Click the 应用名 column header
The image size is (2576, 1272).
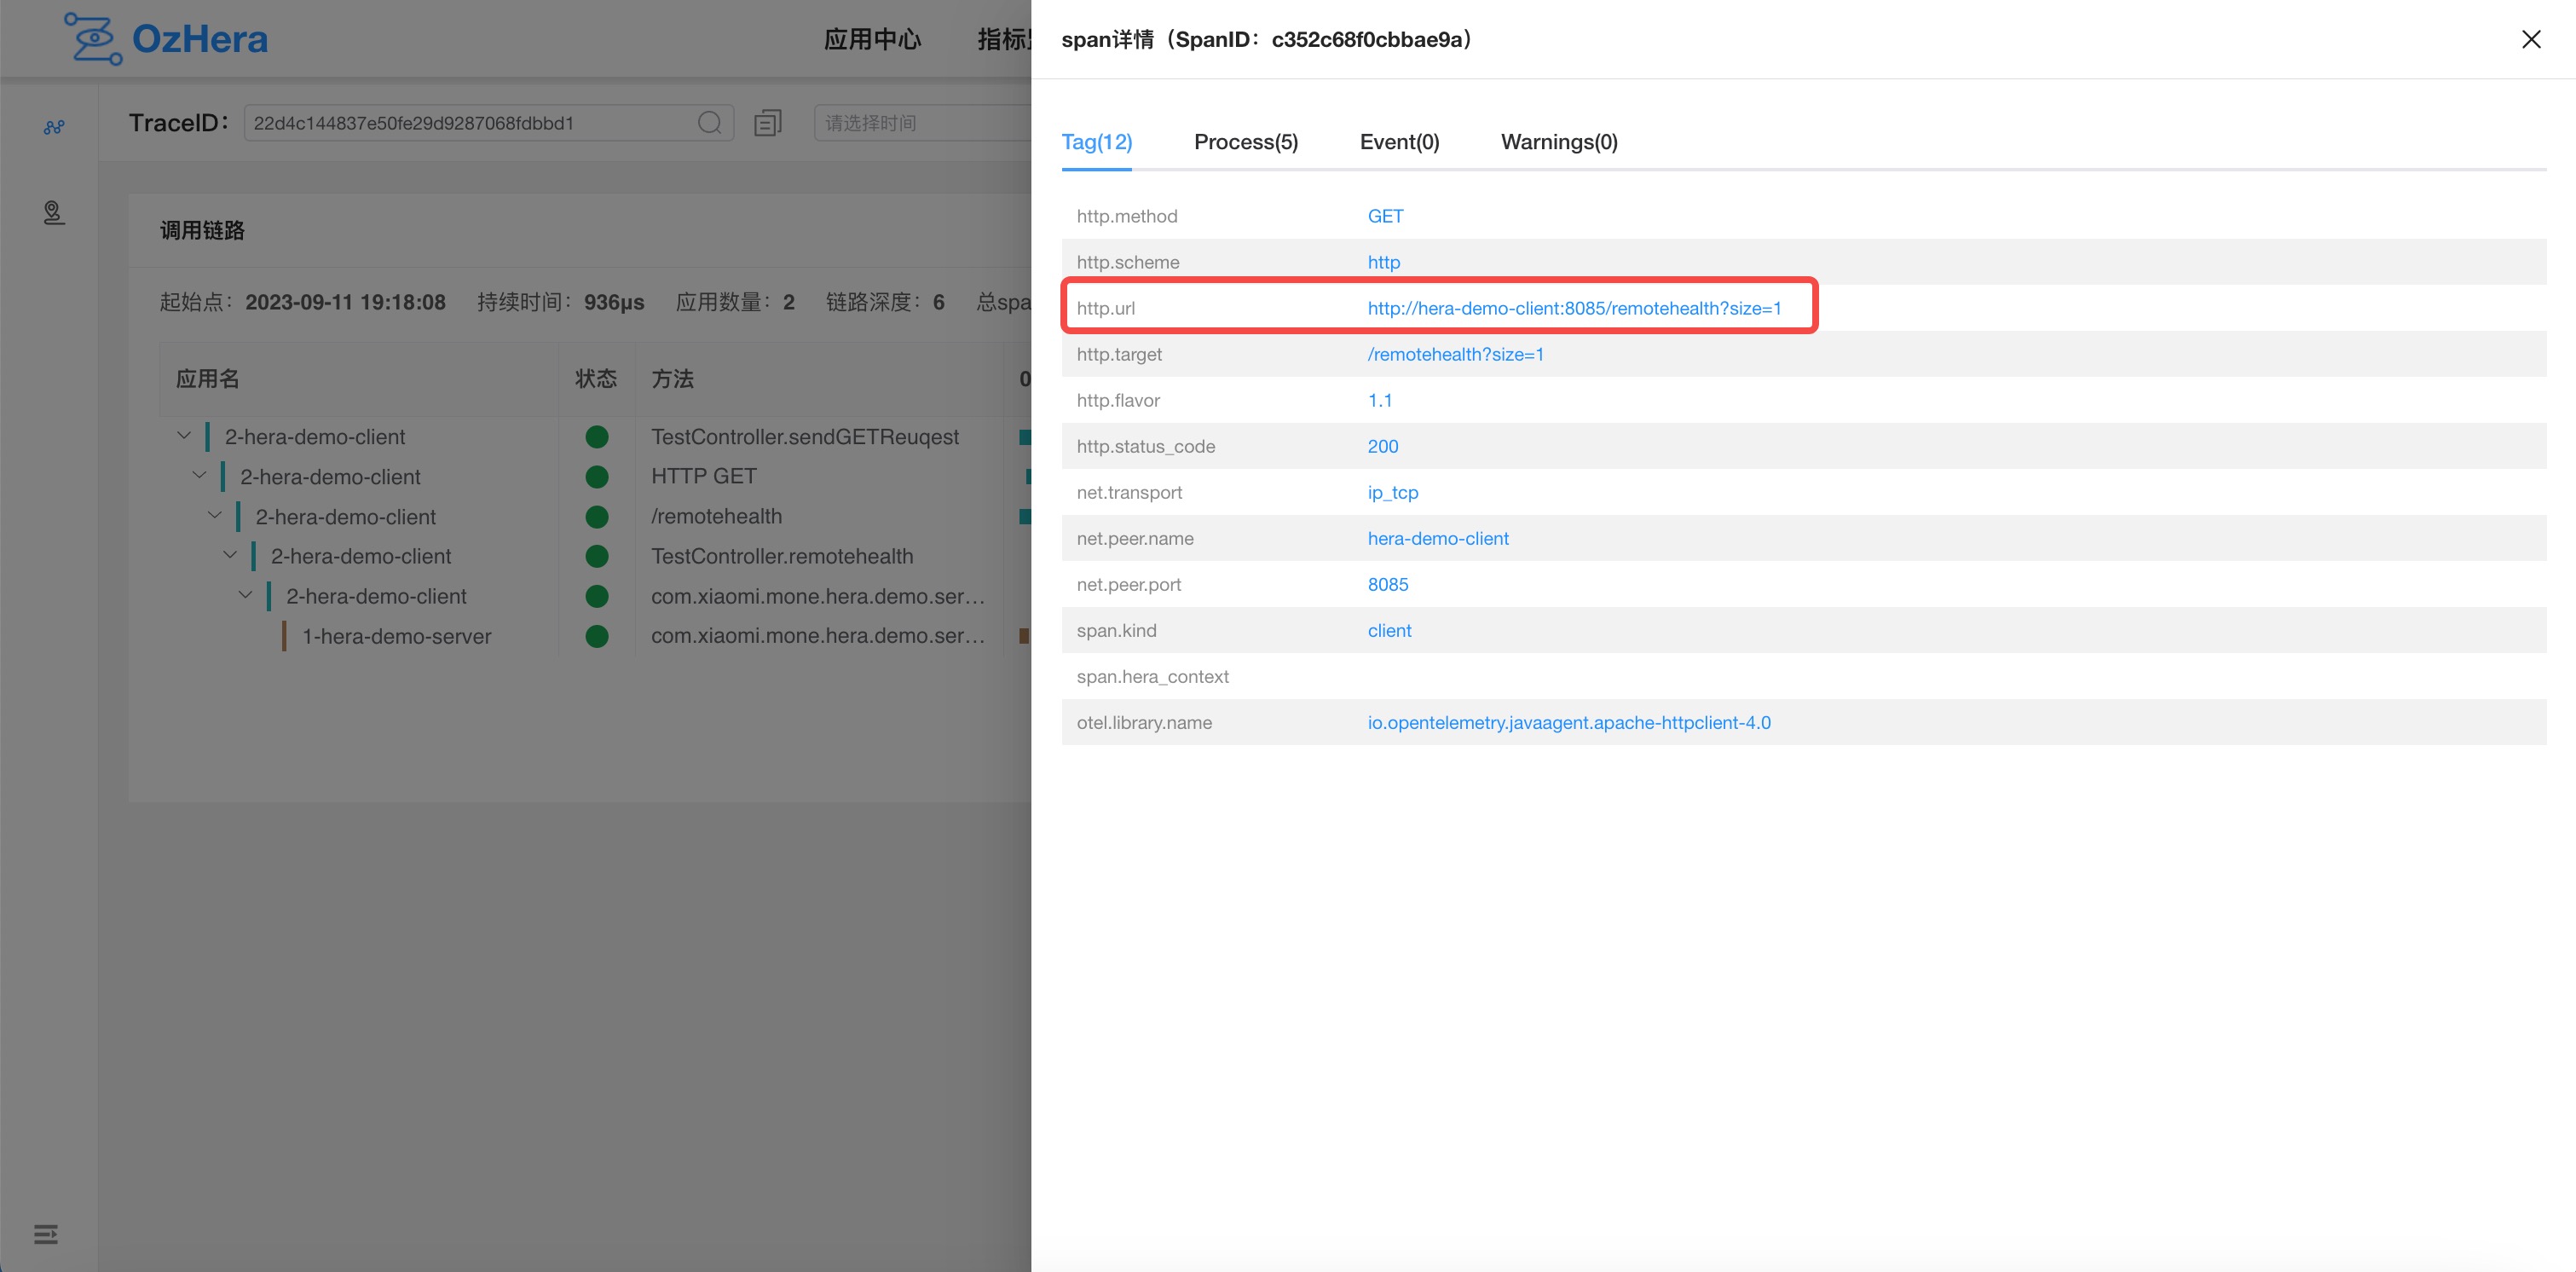(x=207, y=378)
